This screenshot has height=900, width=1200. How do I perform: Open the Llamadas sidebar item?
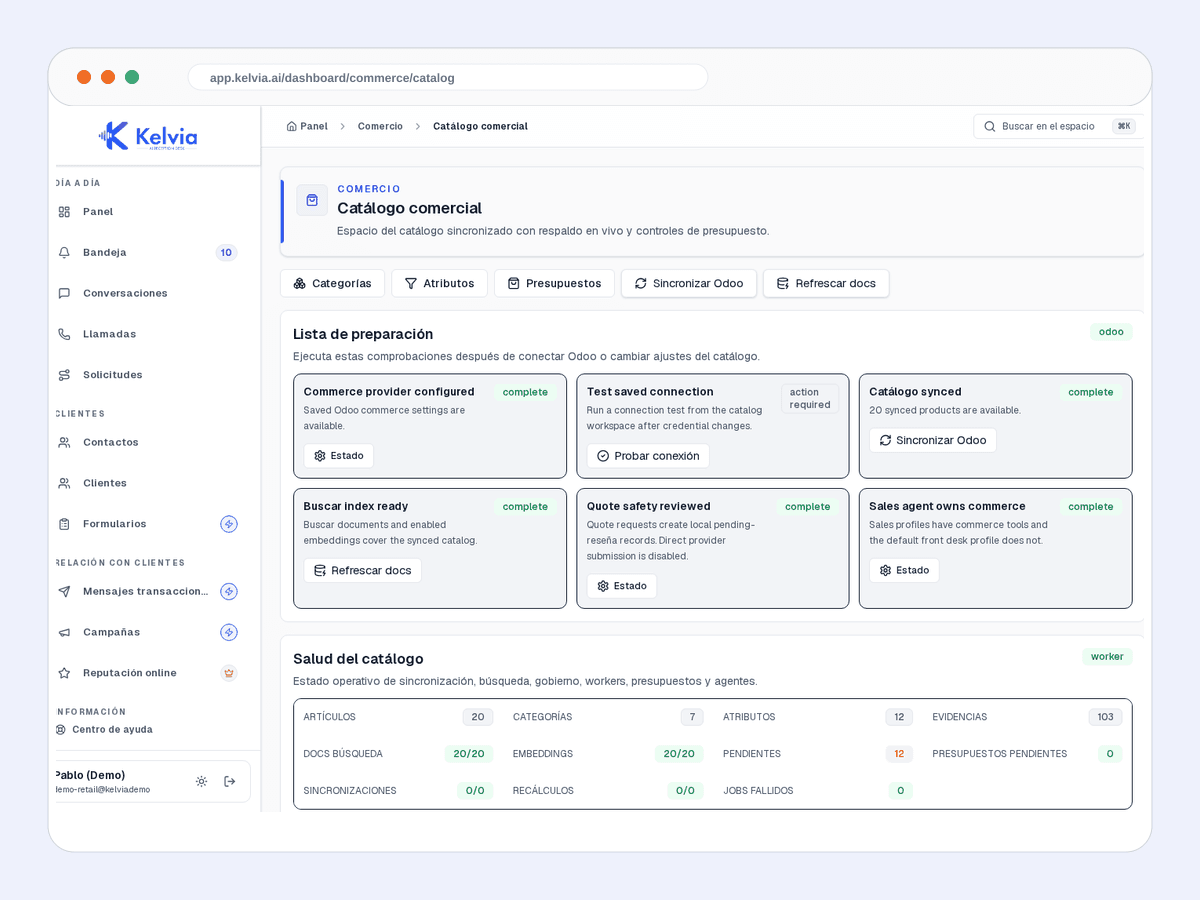(x=148, y=334)
